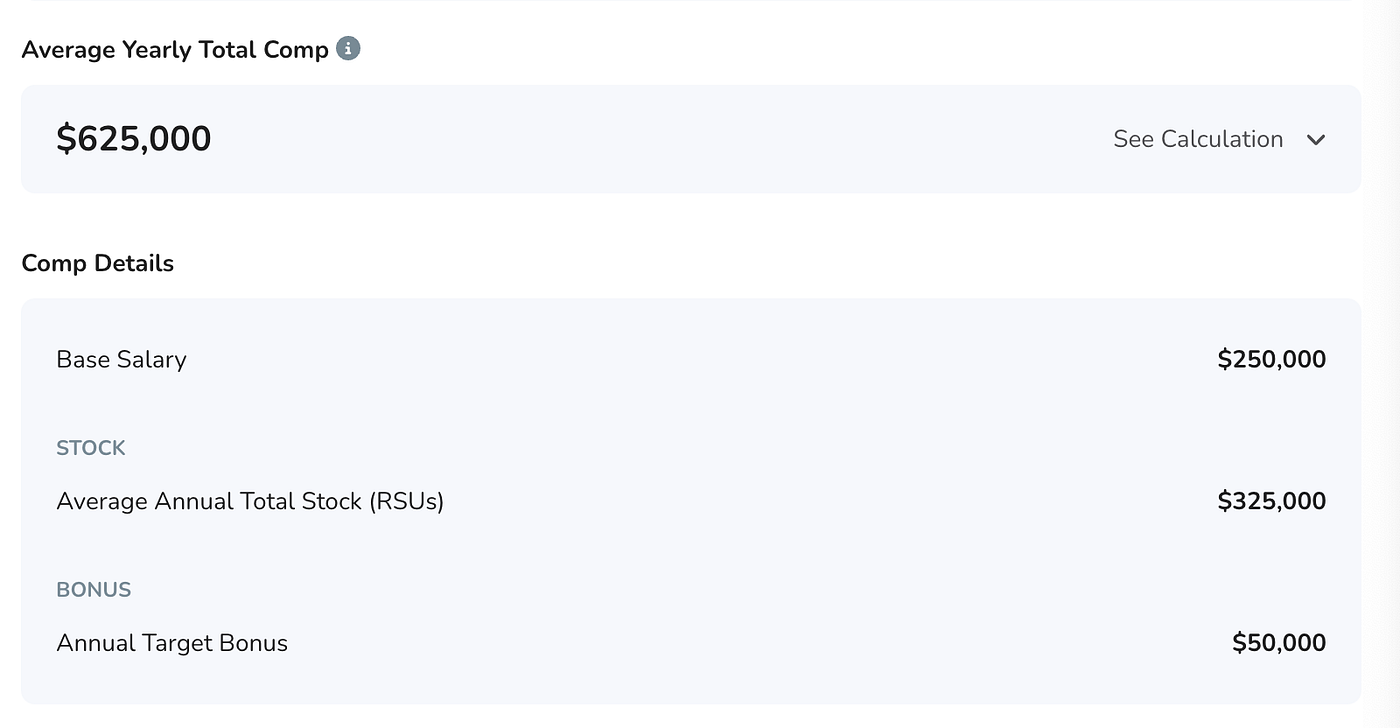The height and width of the screenshot is (728, 1400).
Task: Click inside the Comp Details card area
Action: pyautogui.click(x=691, y=501)
